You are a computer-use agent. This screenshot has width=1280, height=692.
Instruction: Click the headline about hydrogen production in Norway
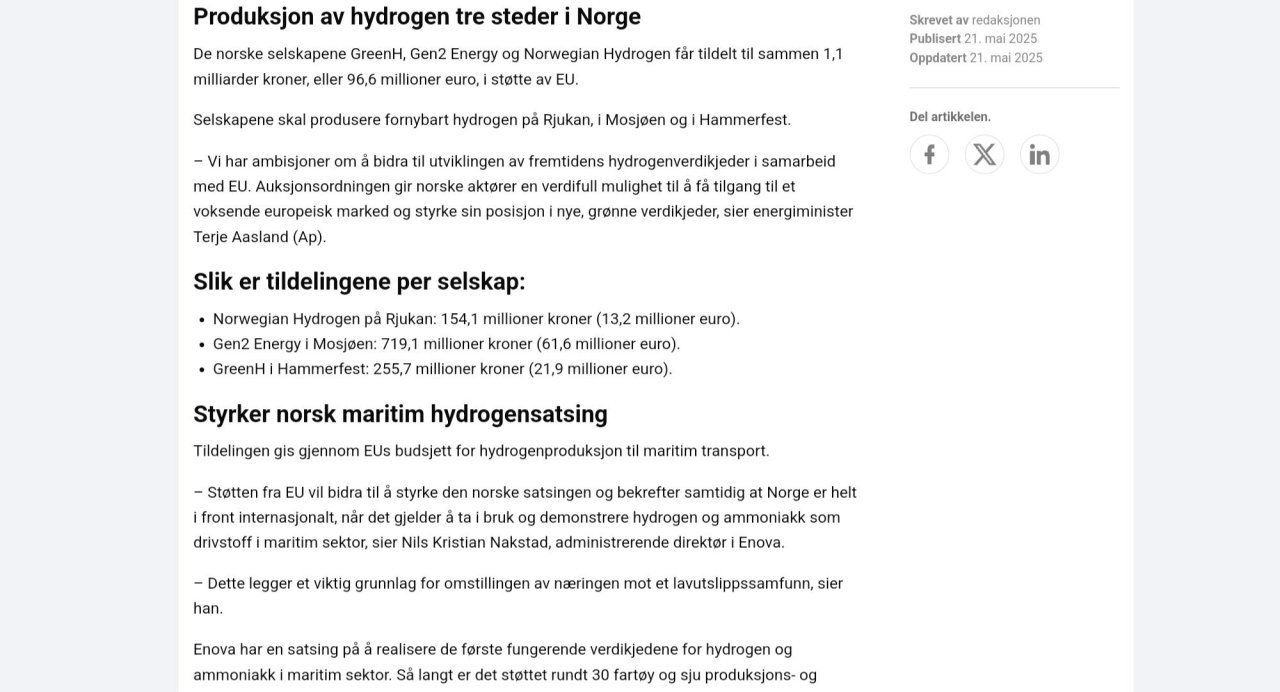pyautogui.click(x=417, y=16)
